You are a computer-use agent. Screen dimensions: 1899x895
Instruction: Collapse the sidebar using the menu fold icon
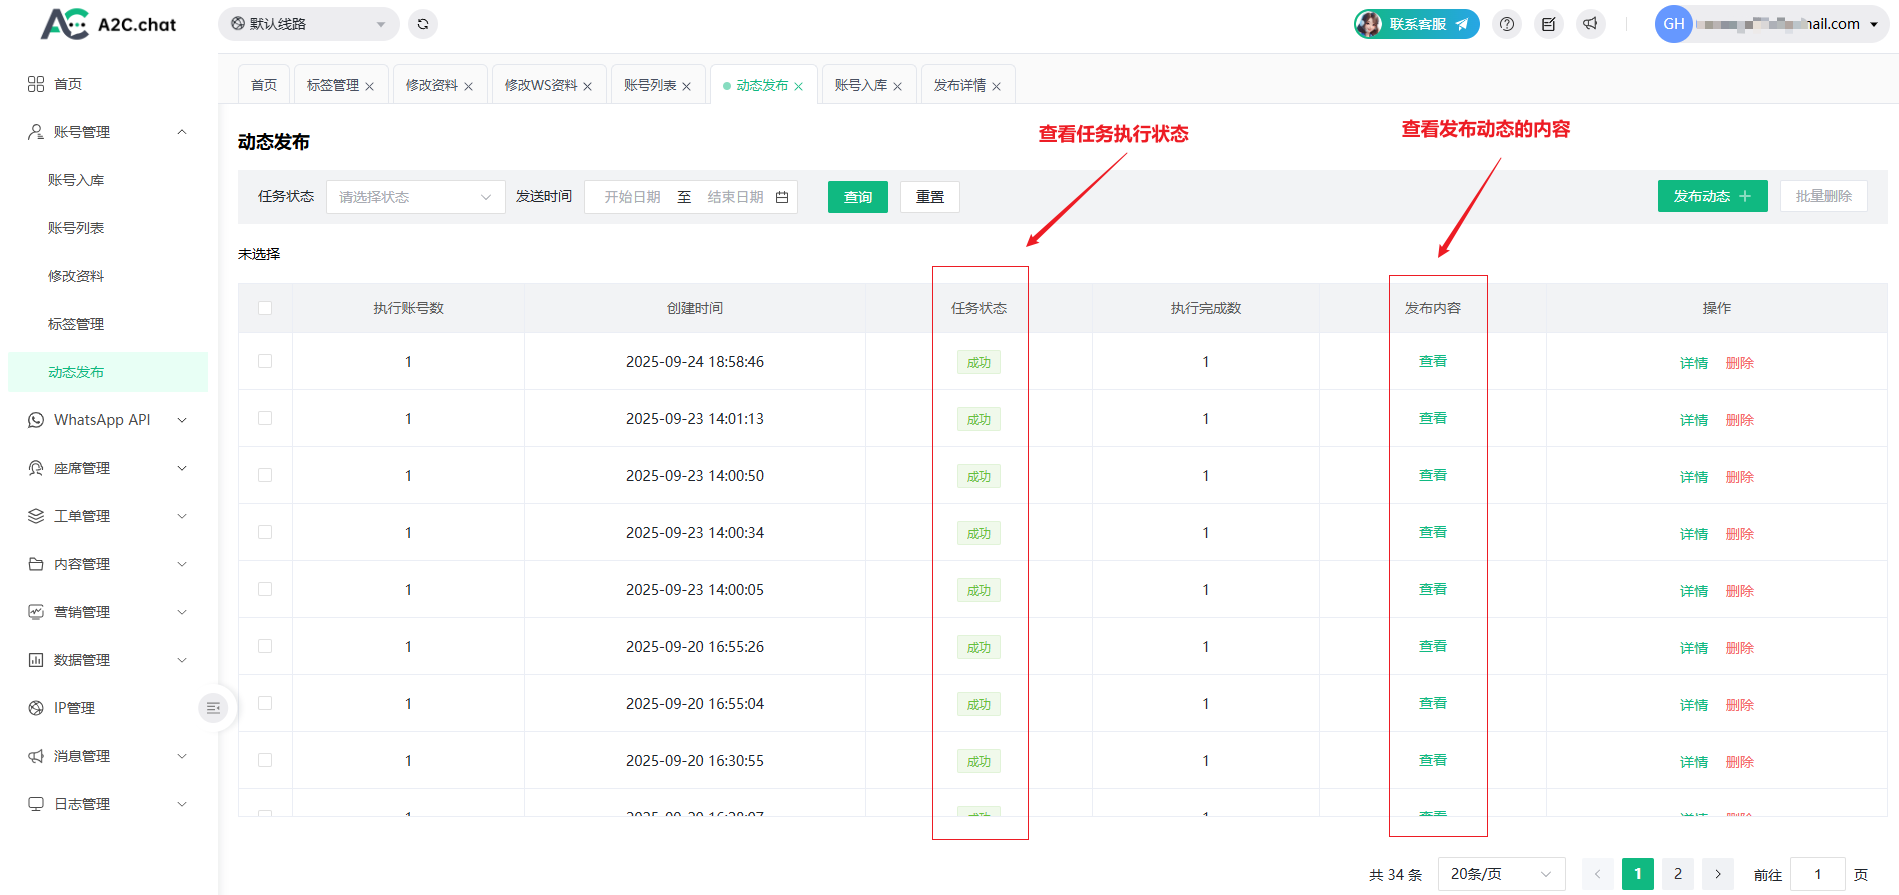pyautogui.click(x=213, y=708)
